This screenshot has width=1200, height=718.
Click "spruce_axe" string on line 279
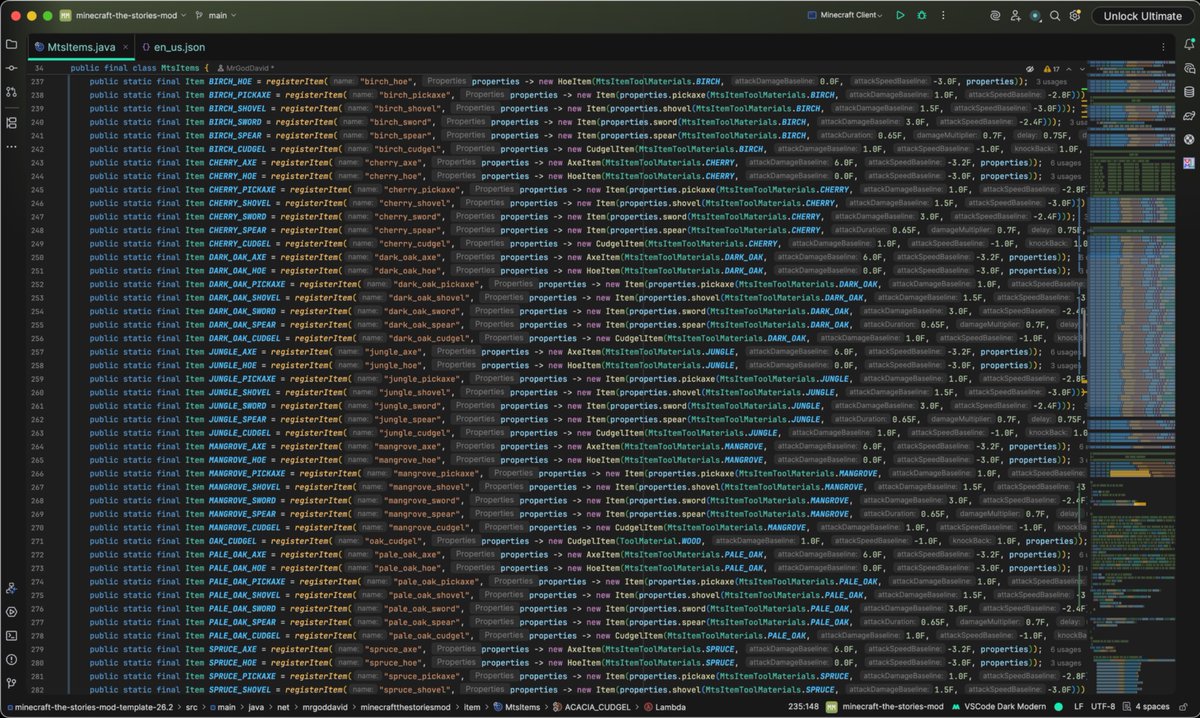coord(398,649)
